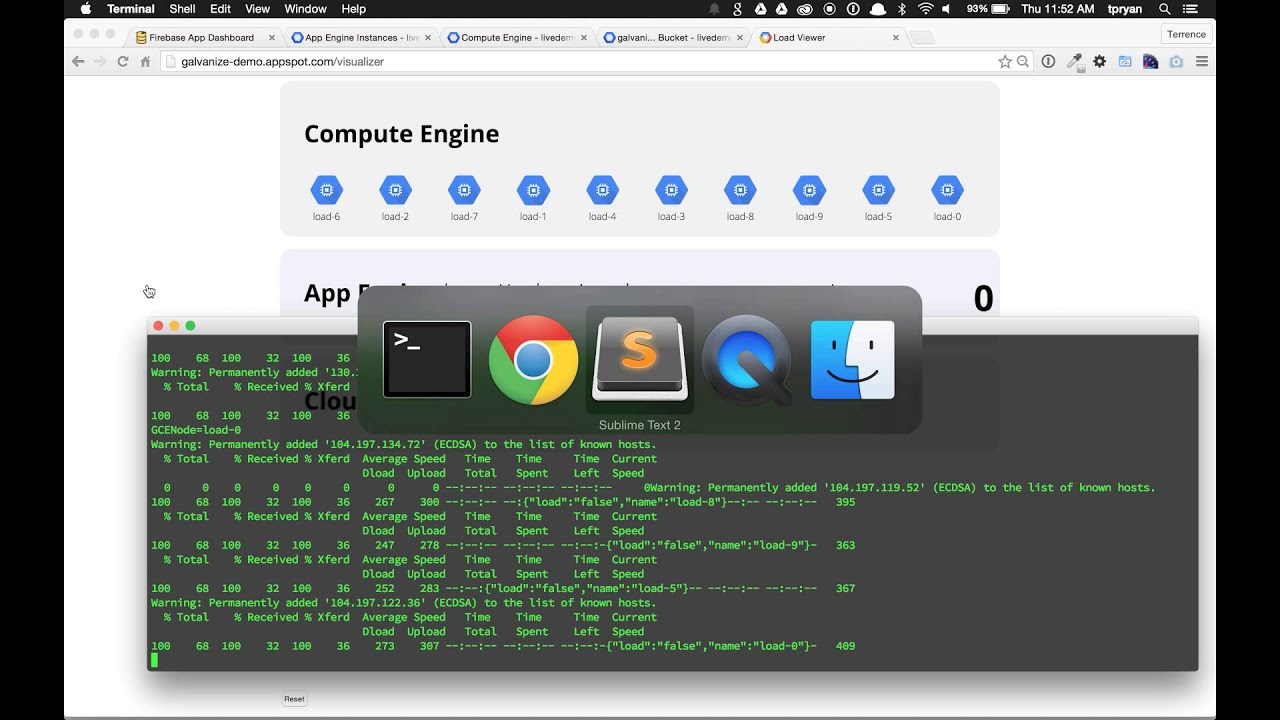Open the Wi-Fi status menu
The image size is (1280, 720).
pyautogui.click(x=925, y=9)
